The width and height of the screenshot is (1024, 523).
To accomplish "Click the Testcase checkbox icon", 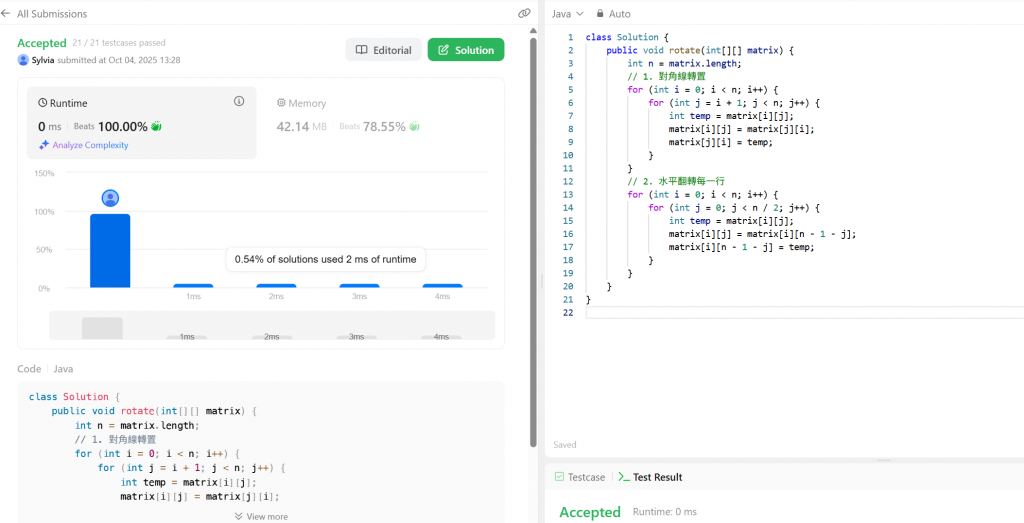I will [x=559, y=477].
